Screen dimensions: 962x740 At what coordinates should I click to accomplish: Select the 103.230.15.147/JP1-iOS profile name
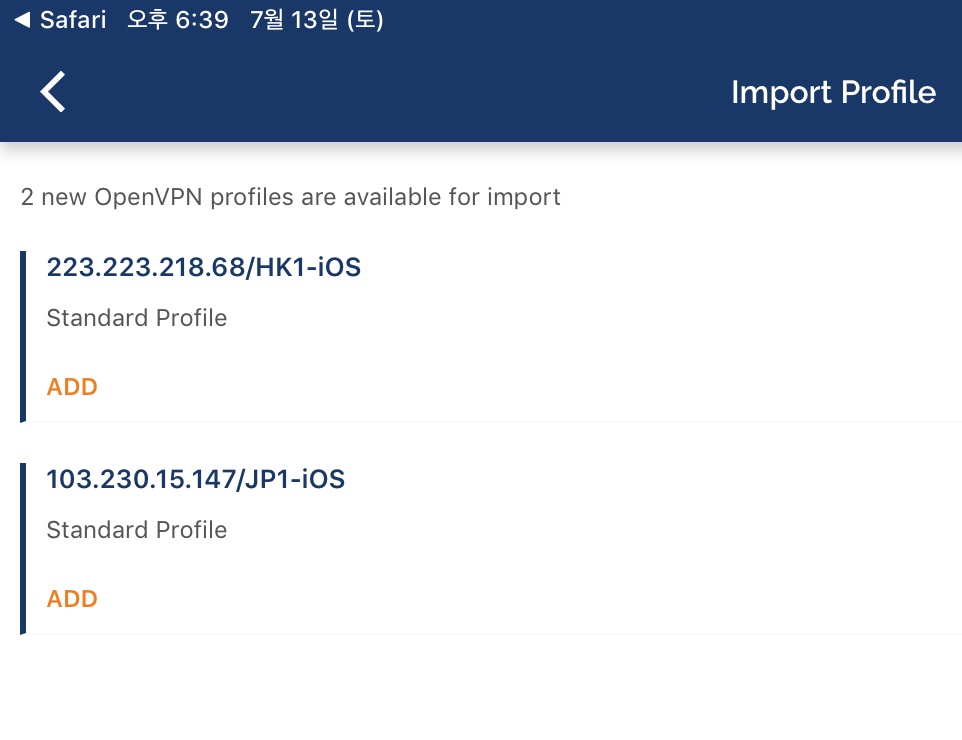tap(195, 480)
